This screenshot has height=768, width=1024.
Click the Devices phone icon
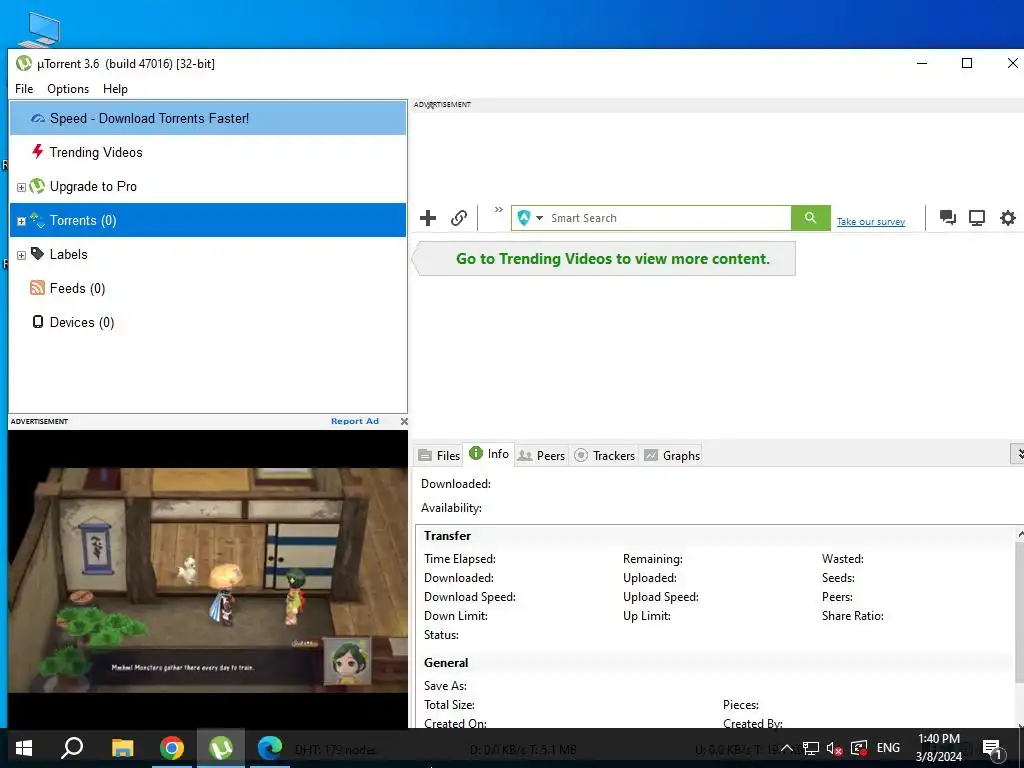38,321
